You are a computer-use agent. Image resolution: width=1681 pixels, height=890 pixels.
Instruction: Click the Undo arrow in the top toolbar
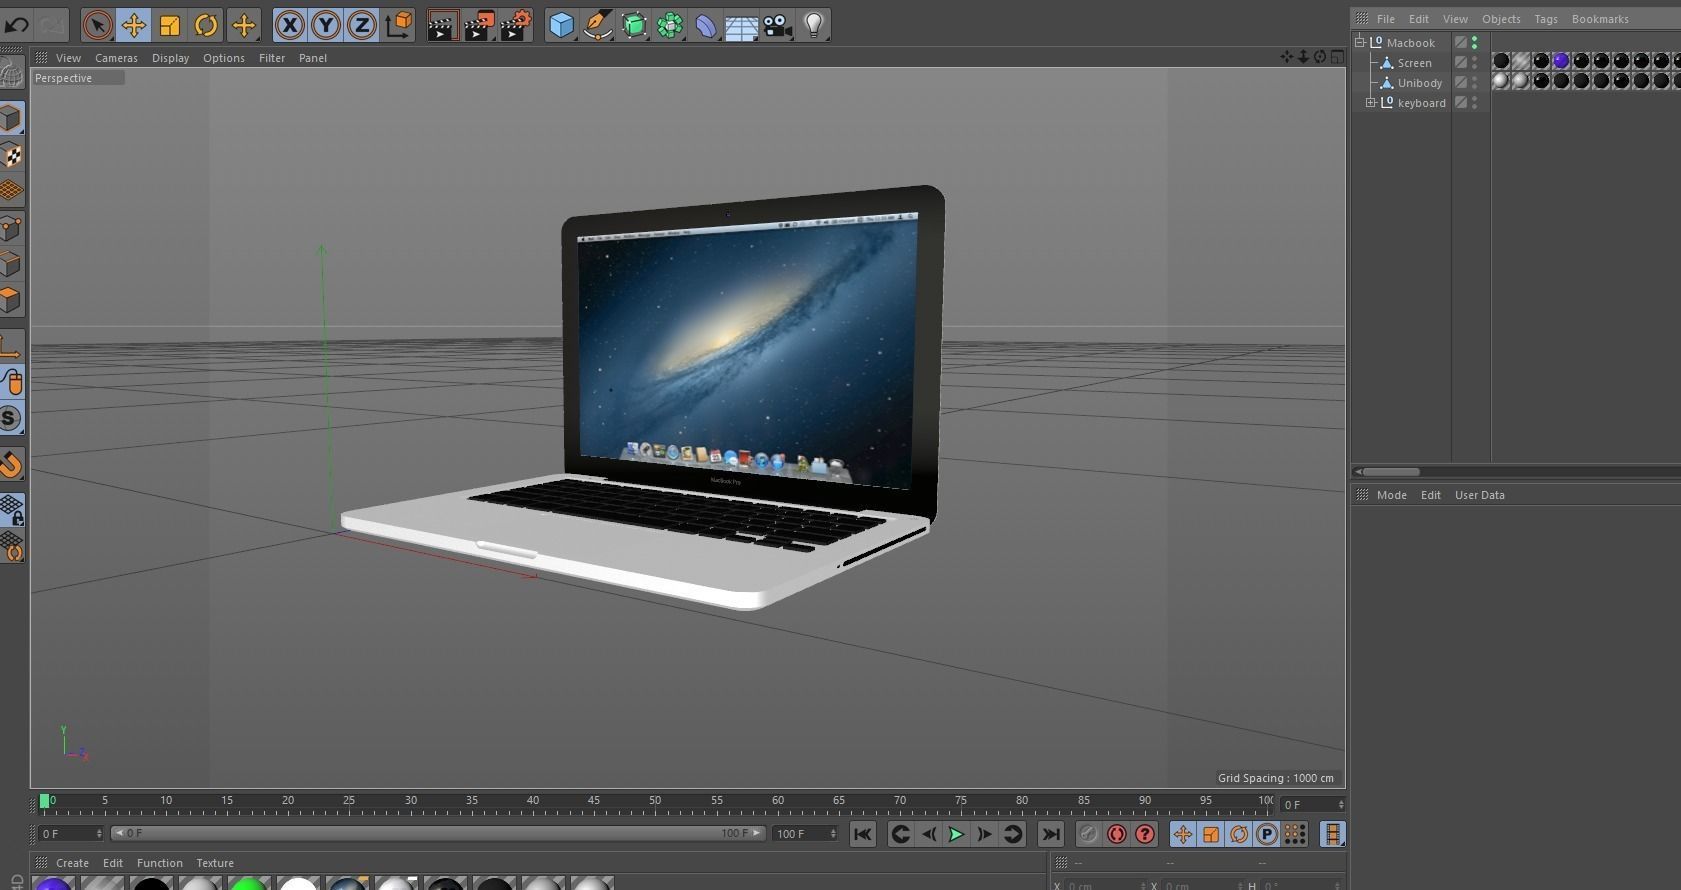17,25
